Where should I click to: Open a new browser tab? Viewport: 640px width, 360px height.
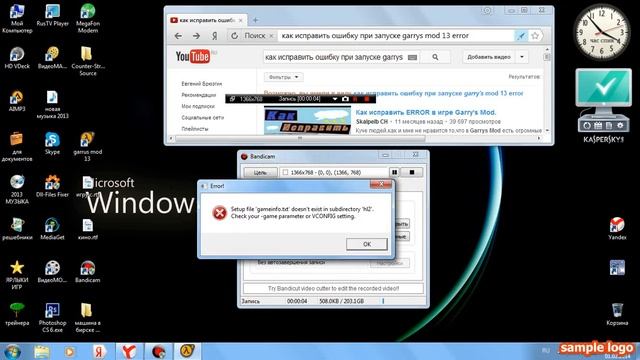click(x=256, y=20)
